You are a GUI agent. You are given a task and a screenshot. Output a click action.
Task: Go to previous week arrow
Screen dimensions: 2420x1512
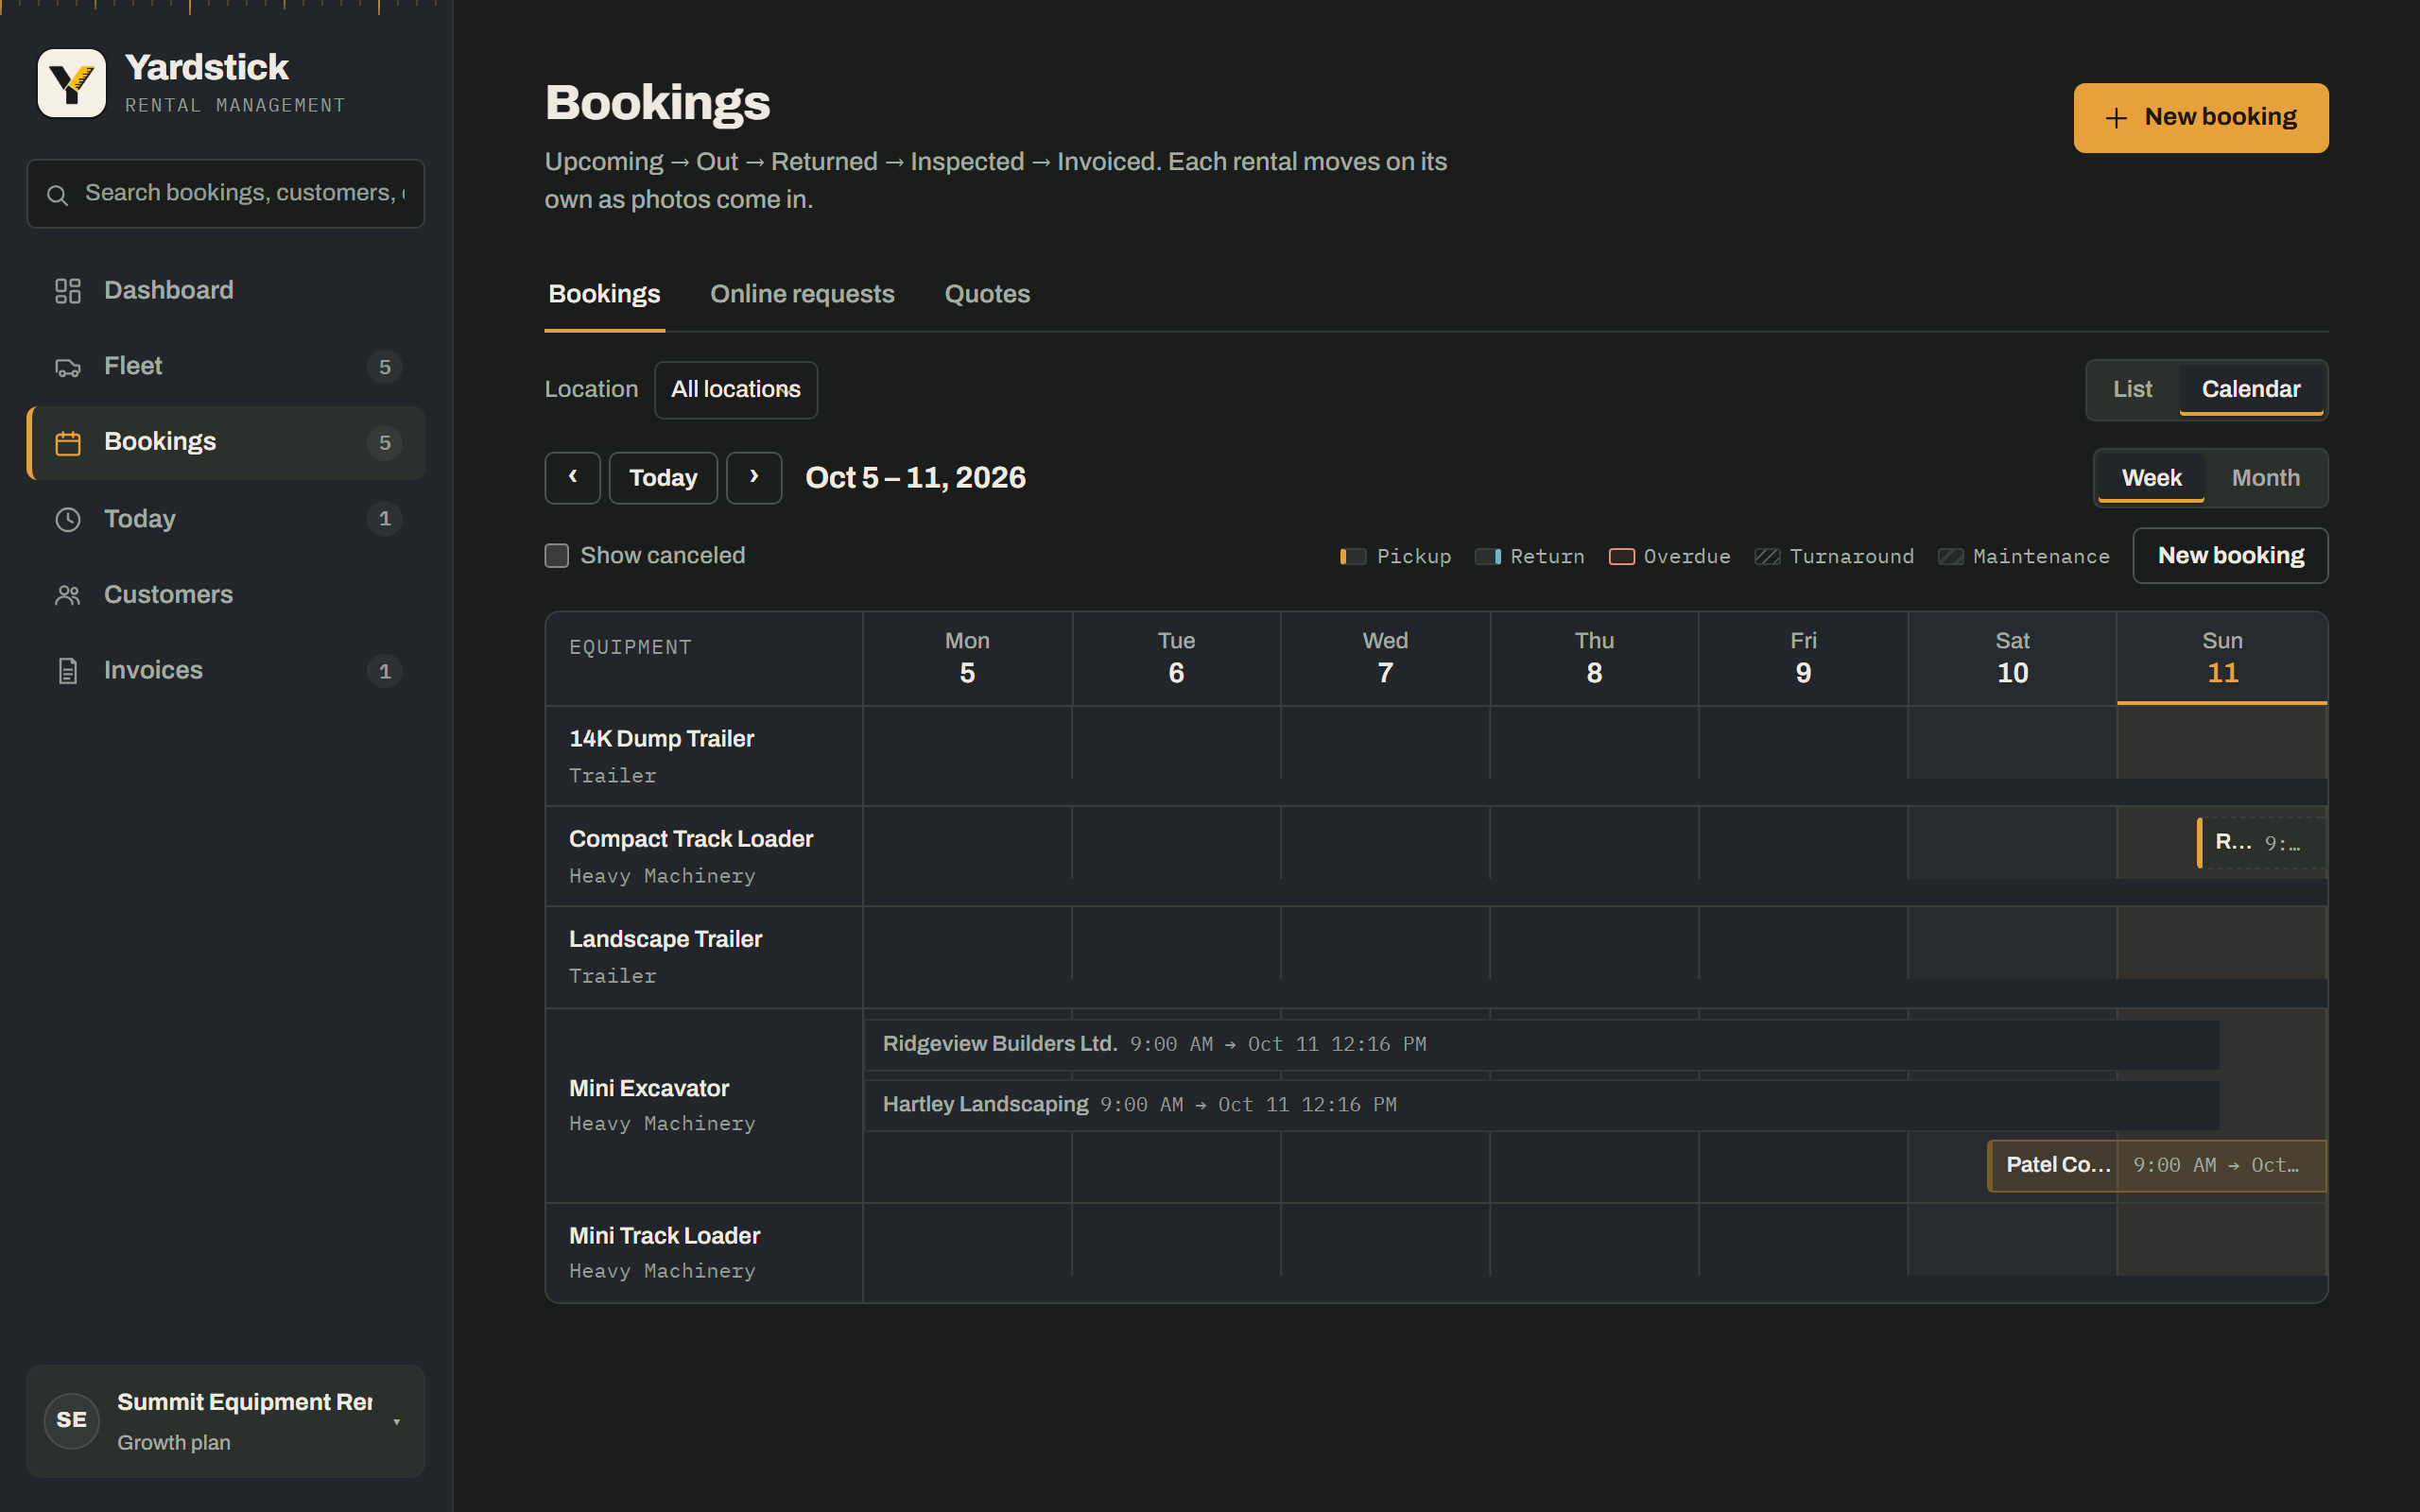click(572, 478)
